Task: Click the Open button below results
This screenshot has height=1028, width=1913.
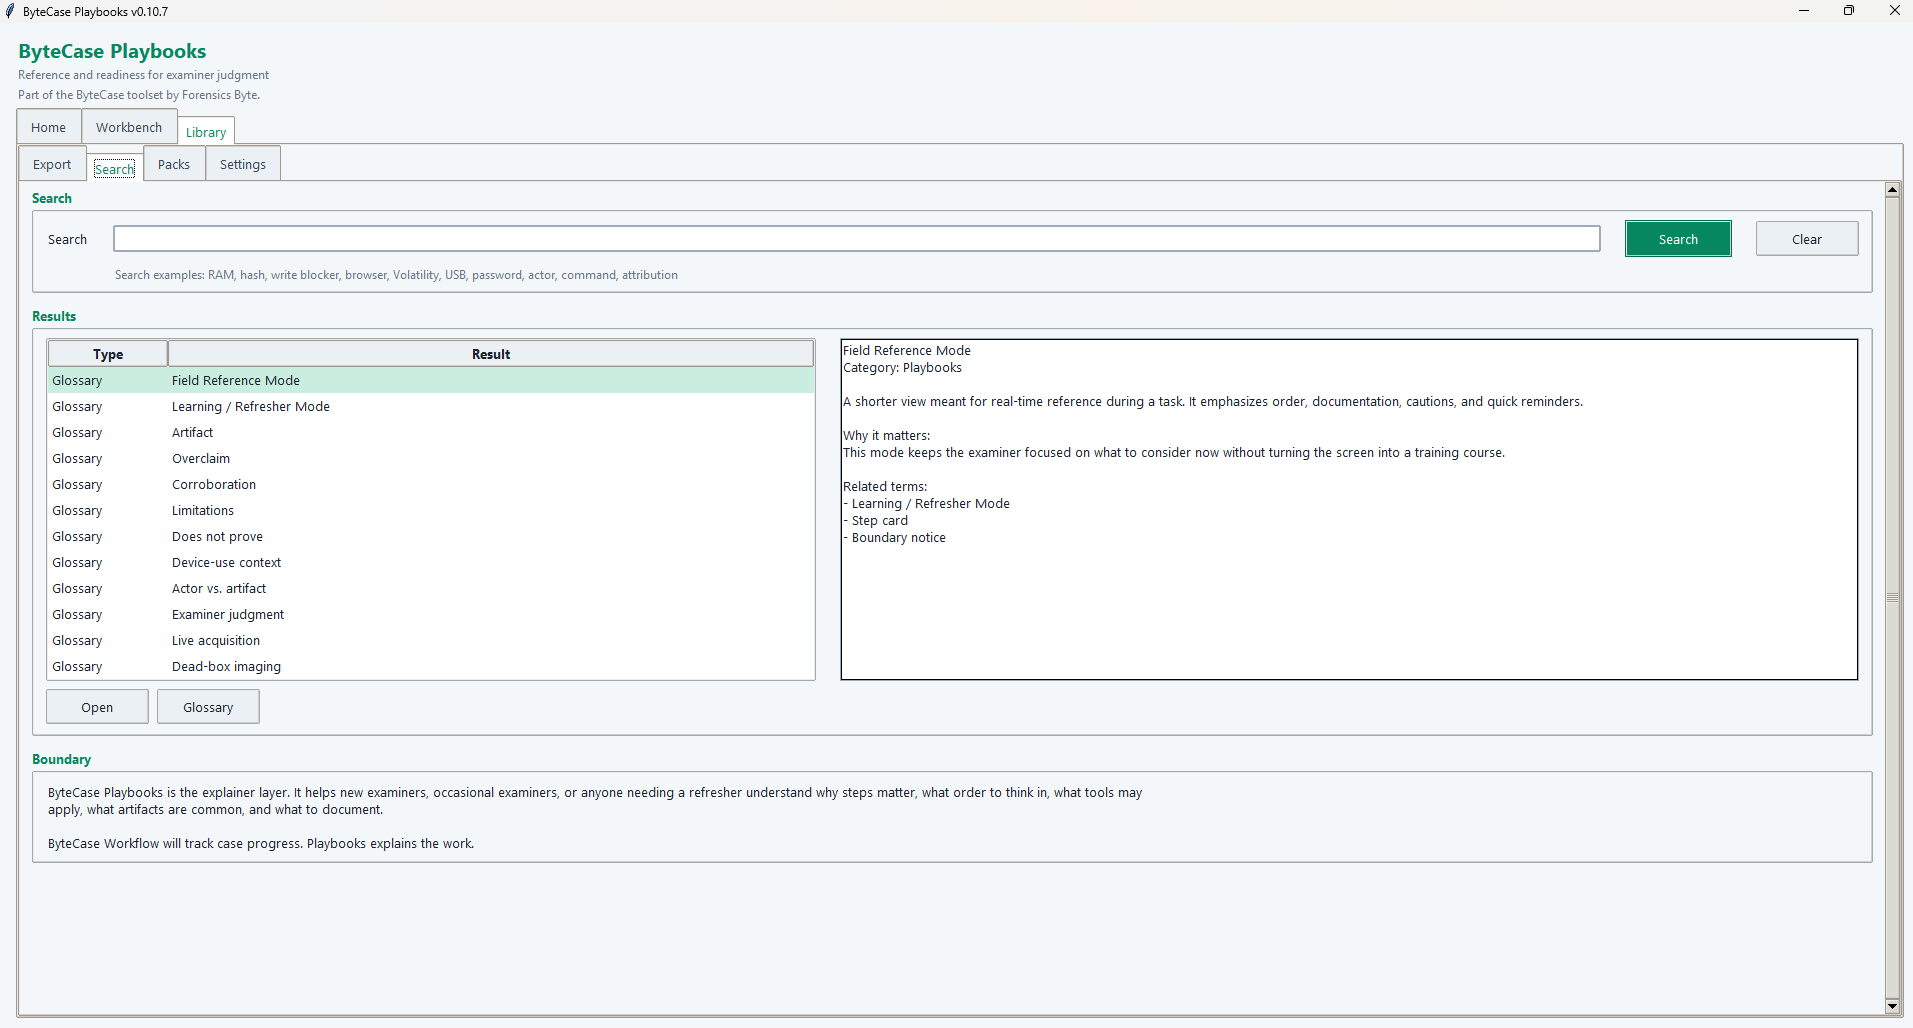Action: click(x=97, y=707)
